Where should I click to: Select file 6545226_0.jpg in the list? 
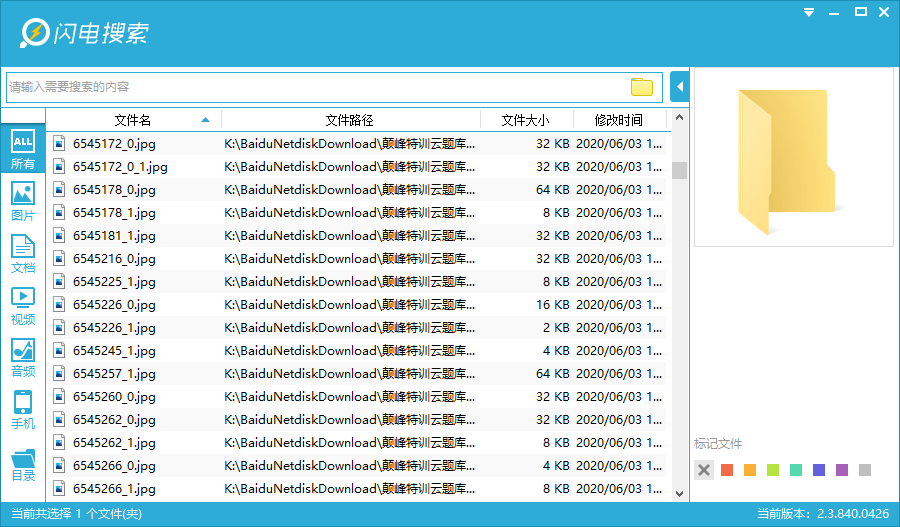[x=114, y=305]
